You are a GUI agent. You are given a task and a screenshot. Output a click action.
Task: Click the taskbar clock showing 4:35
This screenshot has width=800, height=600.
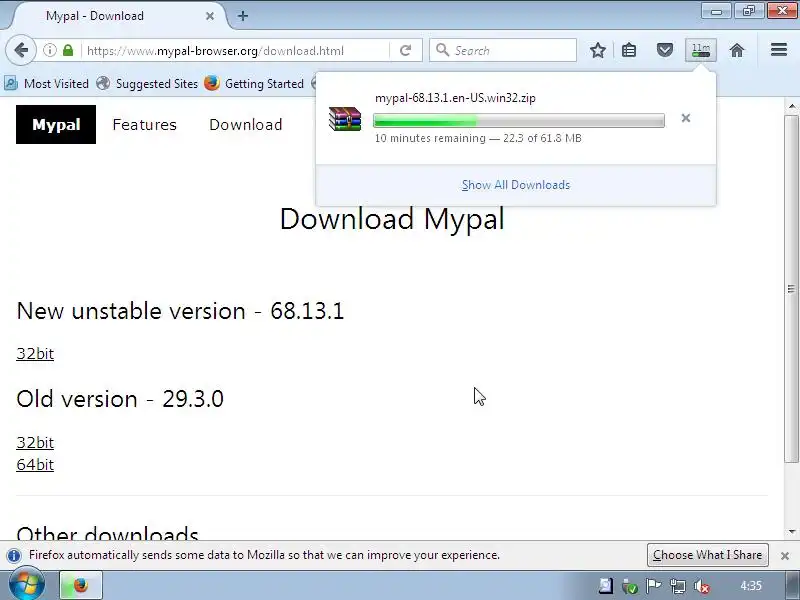click(x=751, y=586)
